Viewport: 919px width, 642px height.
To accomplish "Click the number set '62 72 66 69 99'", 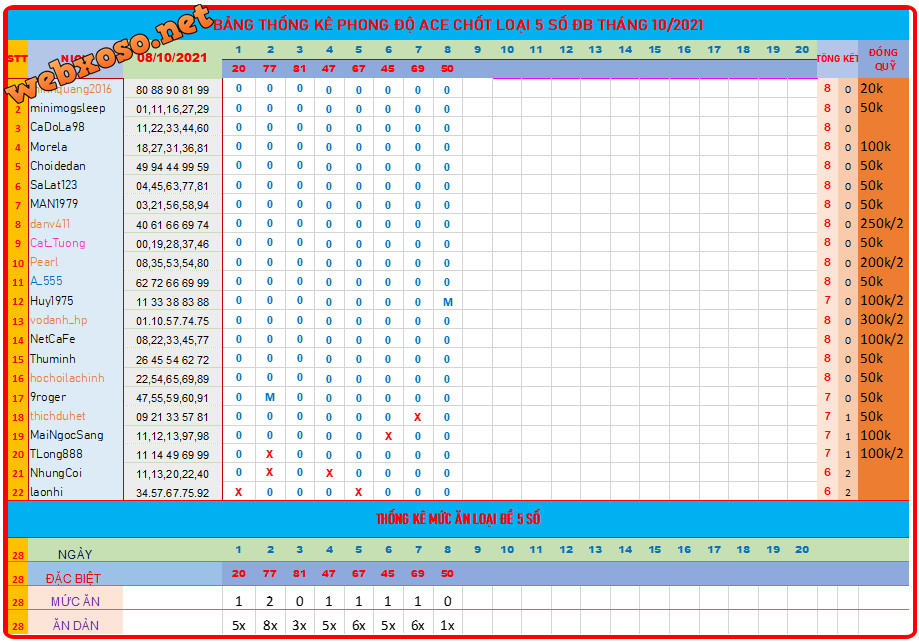I will click(x=172, y=283).
